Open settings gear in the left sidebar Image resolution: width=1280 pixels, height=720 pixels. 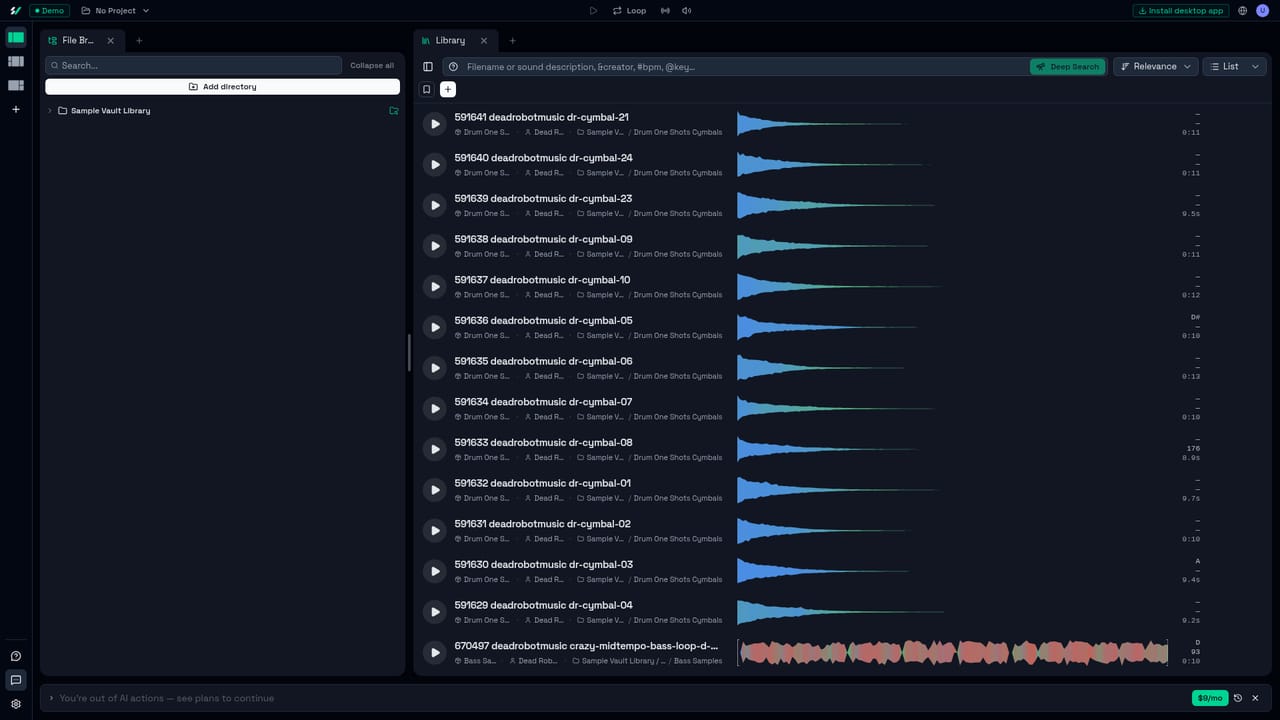(15, 704)
